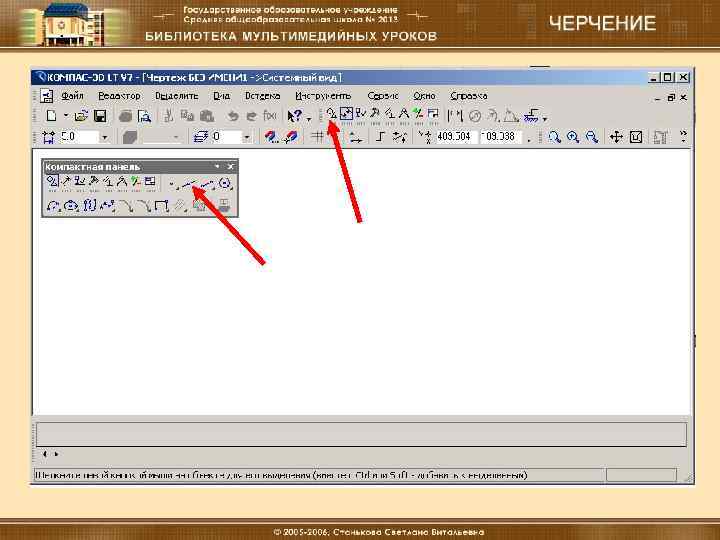
Task: Open Компактная панель options dropdown arrow
Action: [x=217, y=166]
